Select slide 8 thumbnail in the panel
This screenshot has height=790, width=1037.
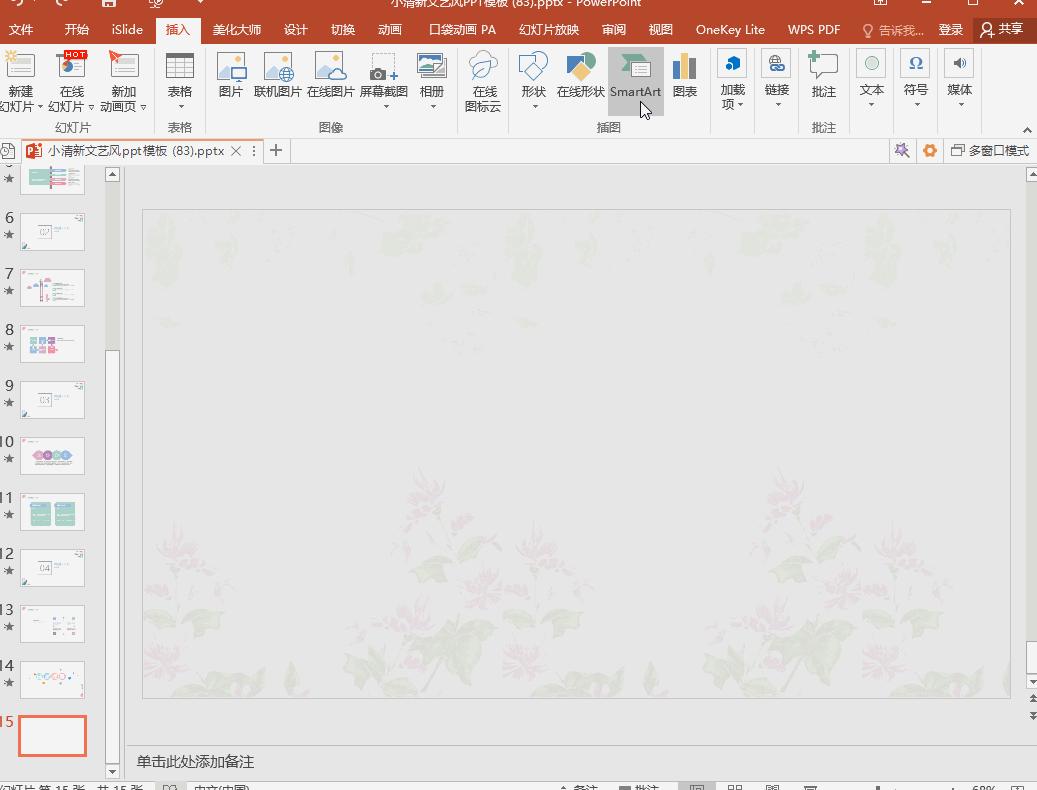(52, 344)
